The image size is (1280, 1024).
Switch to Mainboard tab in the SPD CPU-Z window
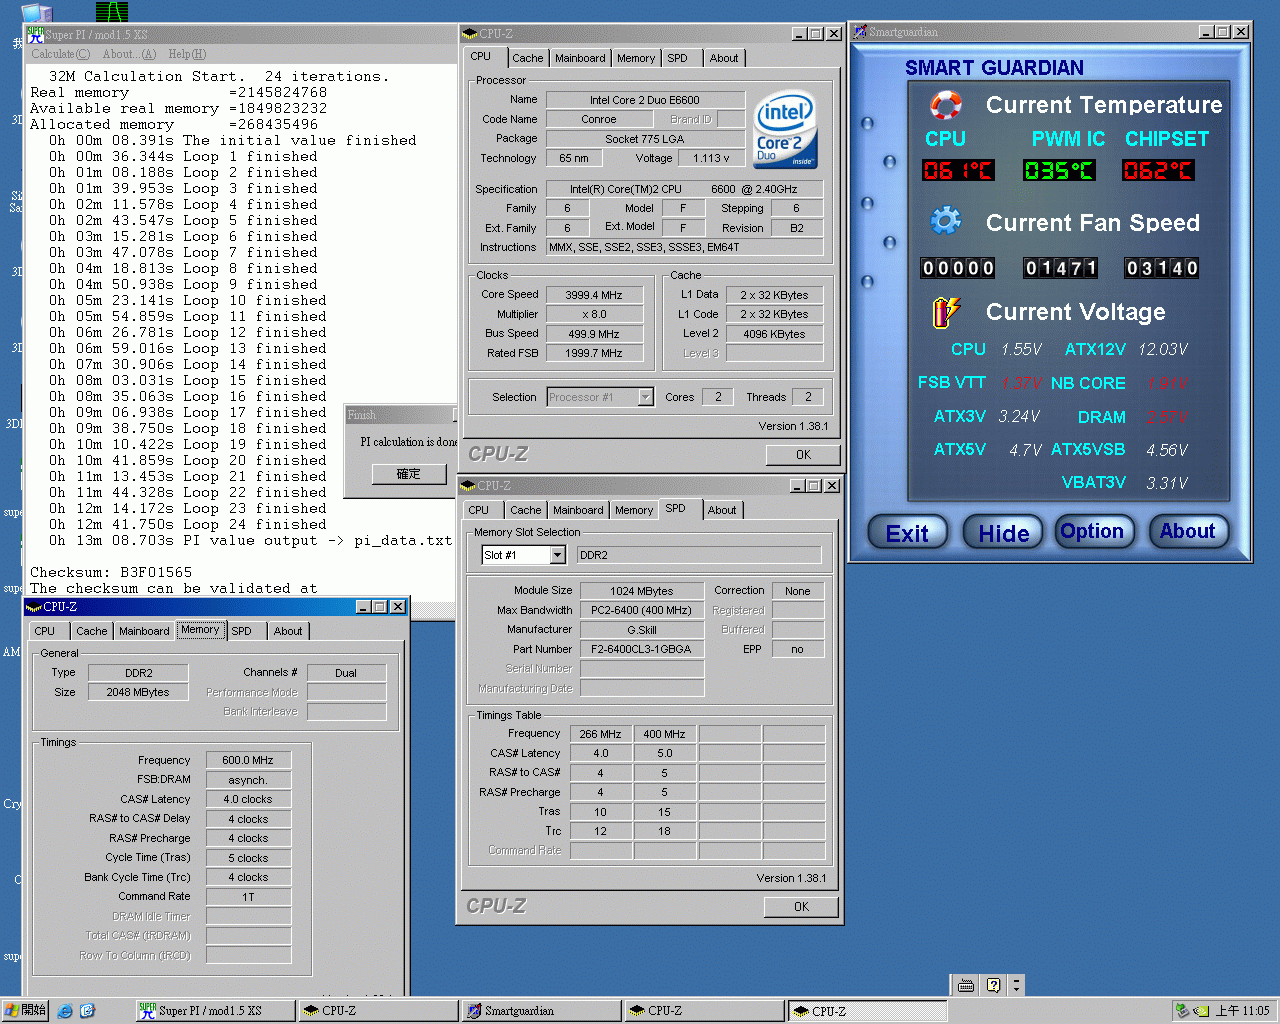click(x=578, y=510)
